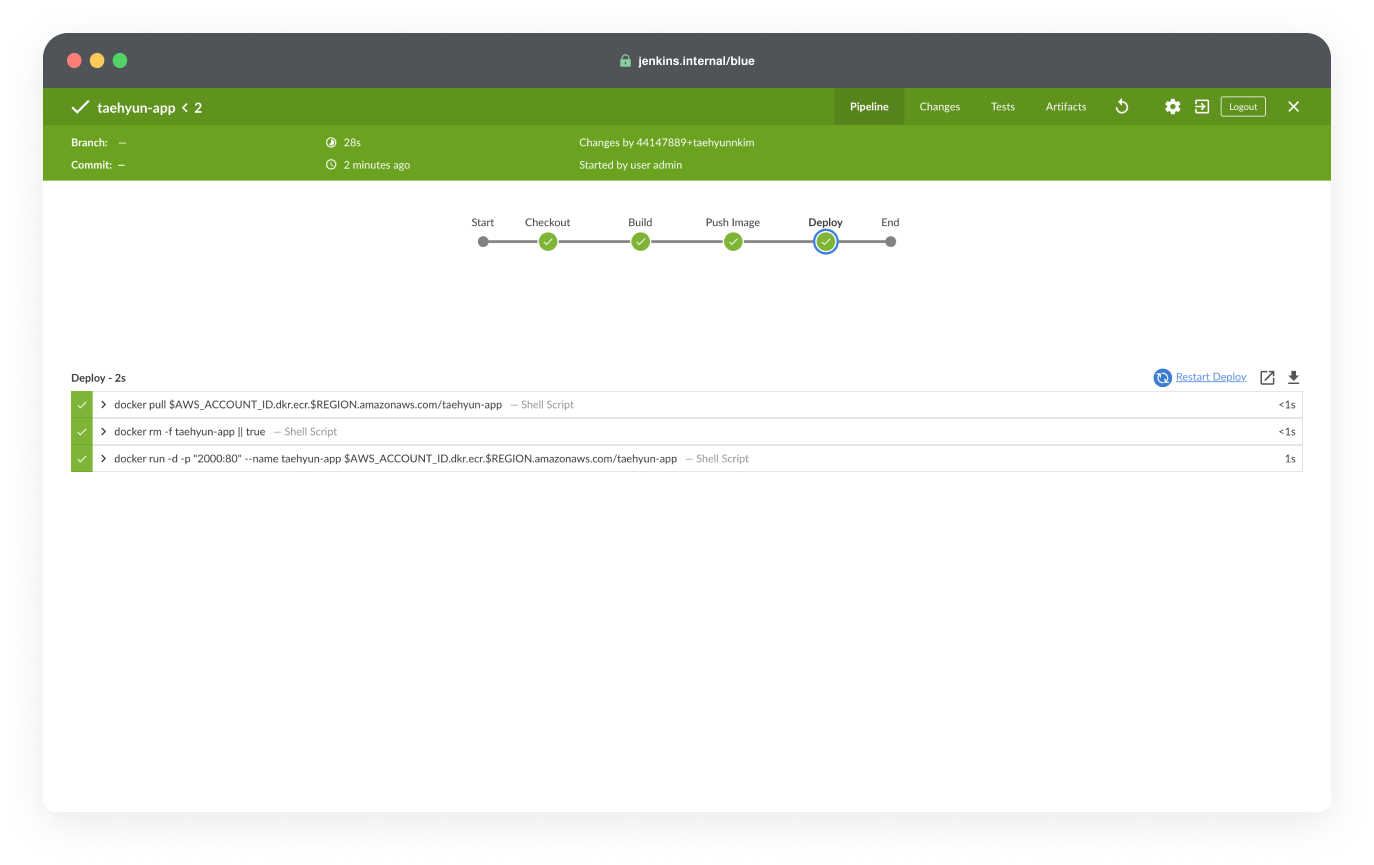Expand the docker run step log
This screenshot has width=1374, height=865.
coord(104,459)
